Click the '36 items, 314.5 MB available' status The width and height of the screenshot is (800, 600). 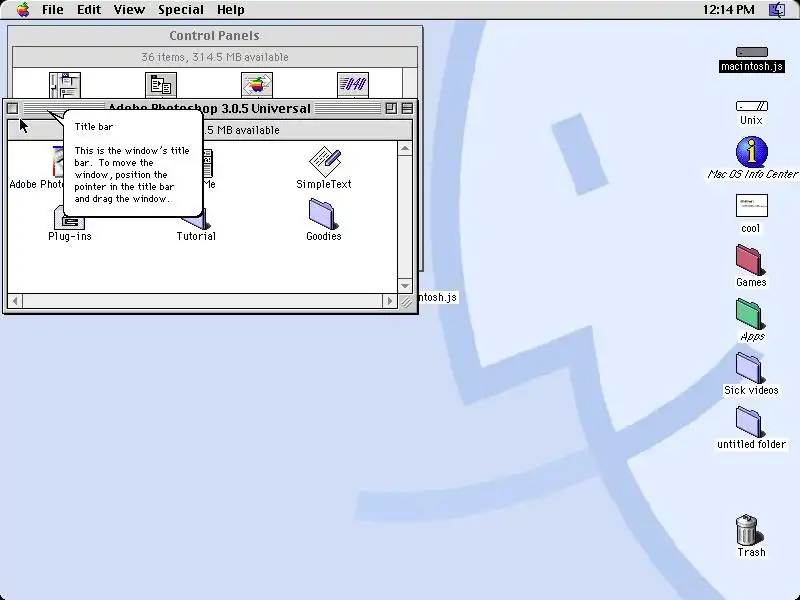(x=215, y=57)
